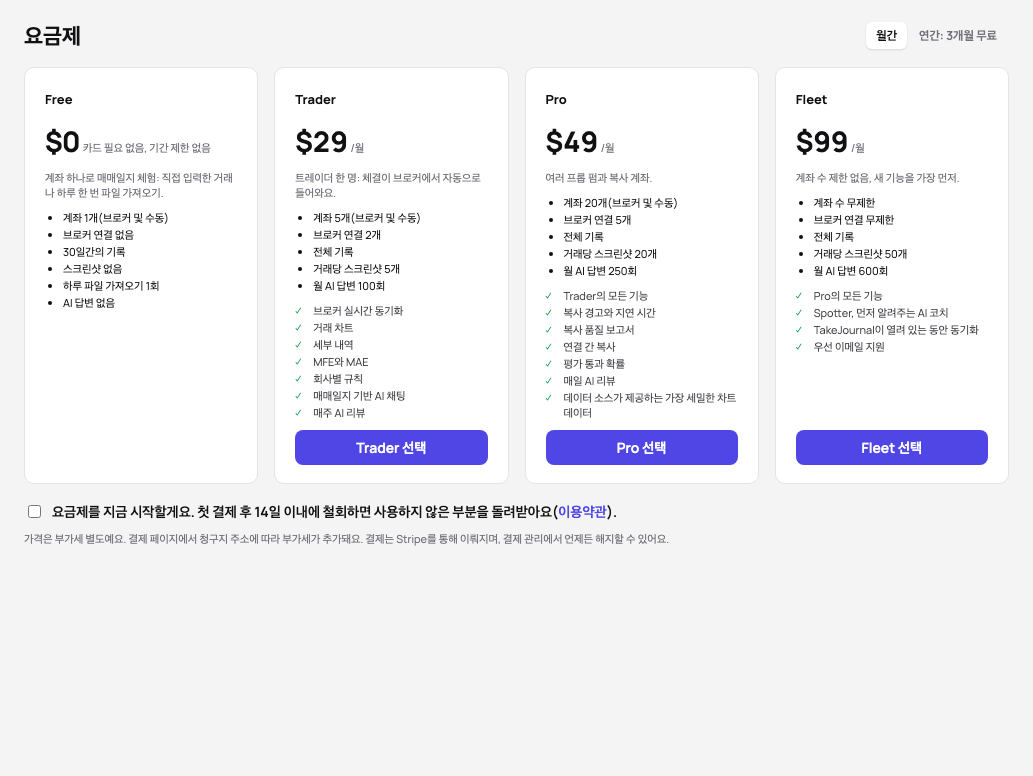Click 거래당 스크린샷 20개 item
This screenshot has height=776, width=1033.
tap(610, 254)
